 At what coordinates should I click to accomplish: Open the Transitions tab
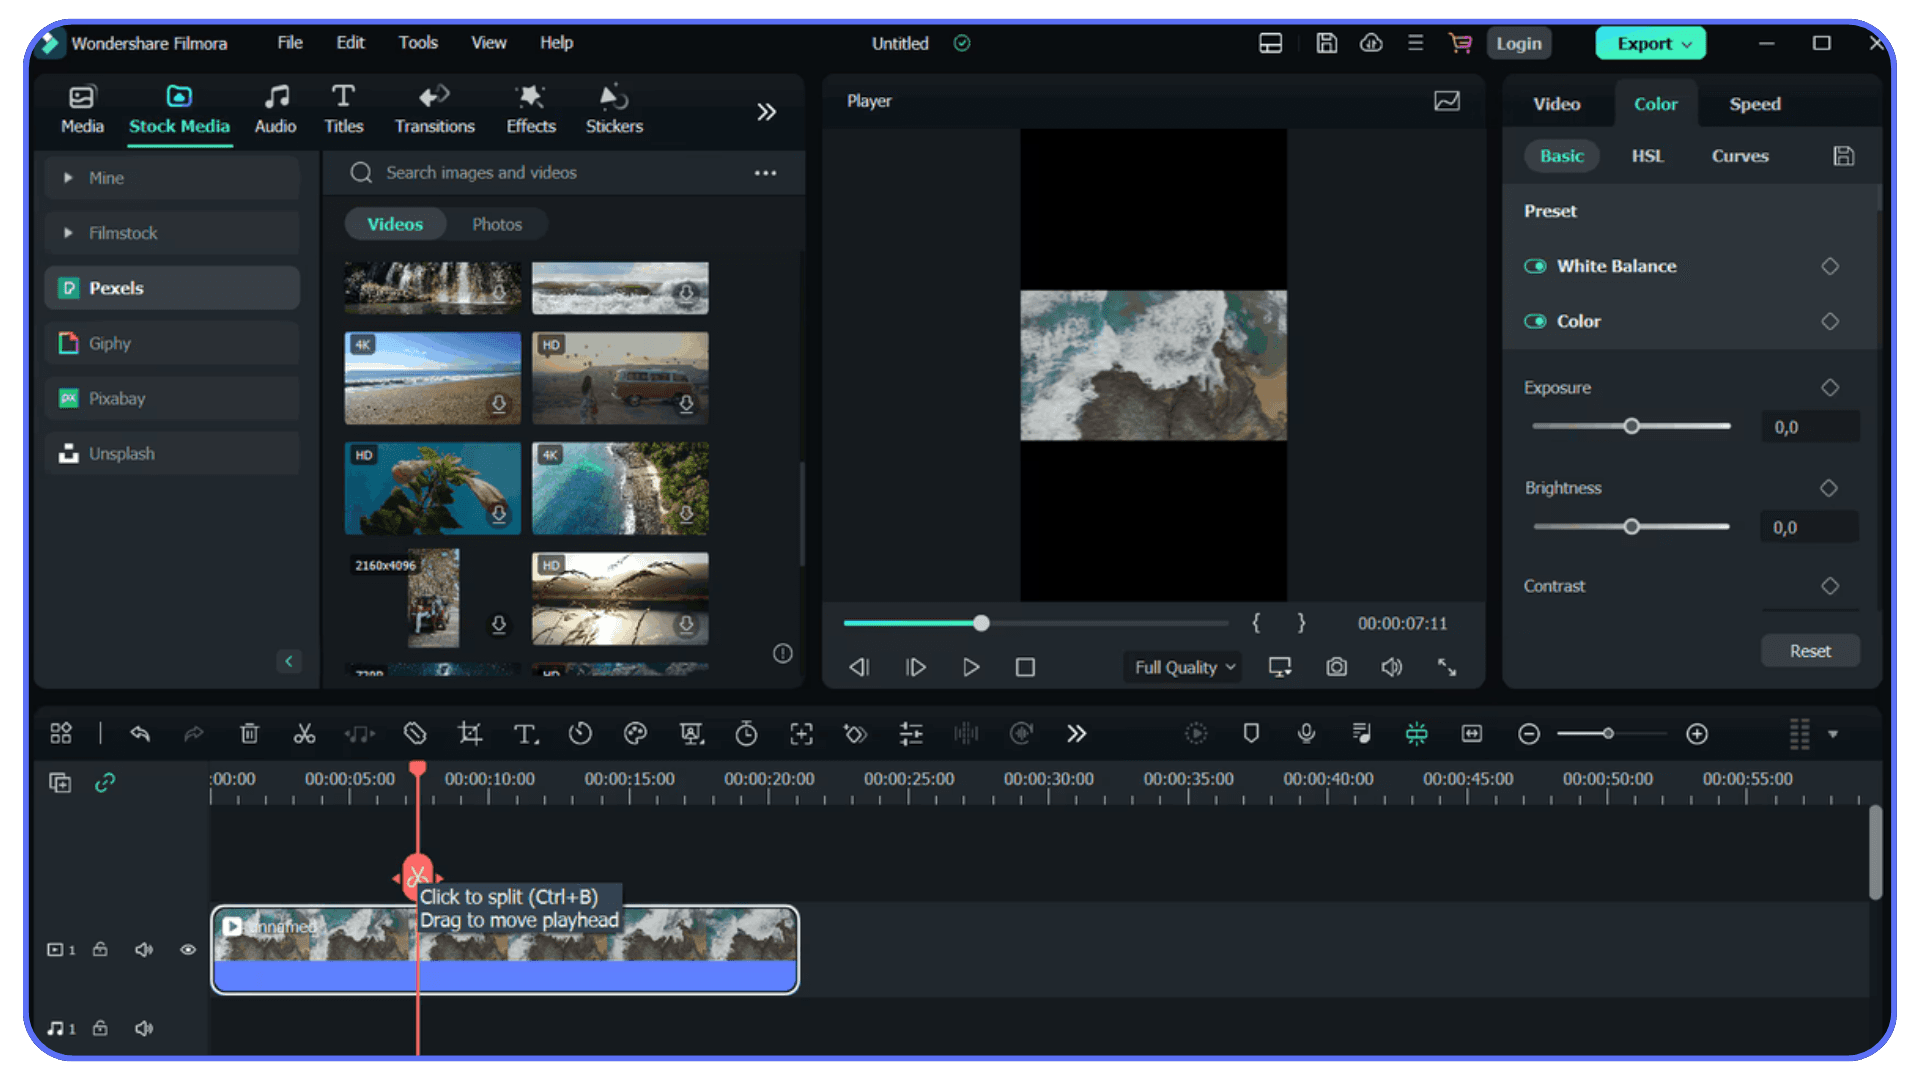(434, 110)
